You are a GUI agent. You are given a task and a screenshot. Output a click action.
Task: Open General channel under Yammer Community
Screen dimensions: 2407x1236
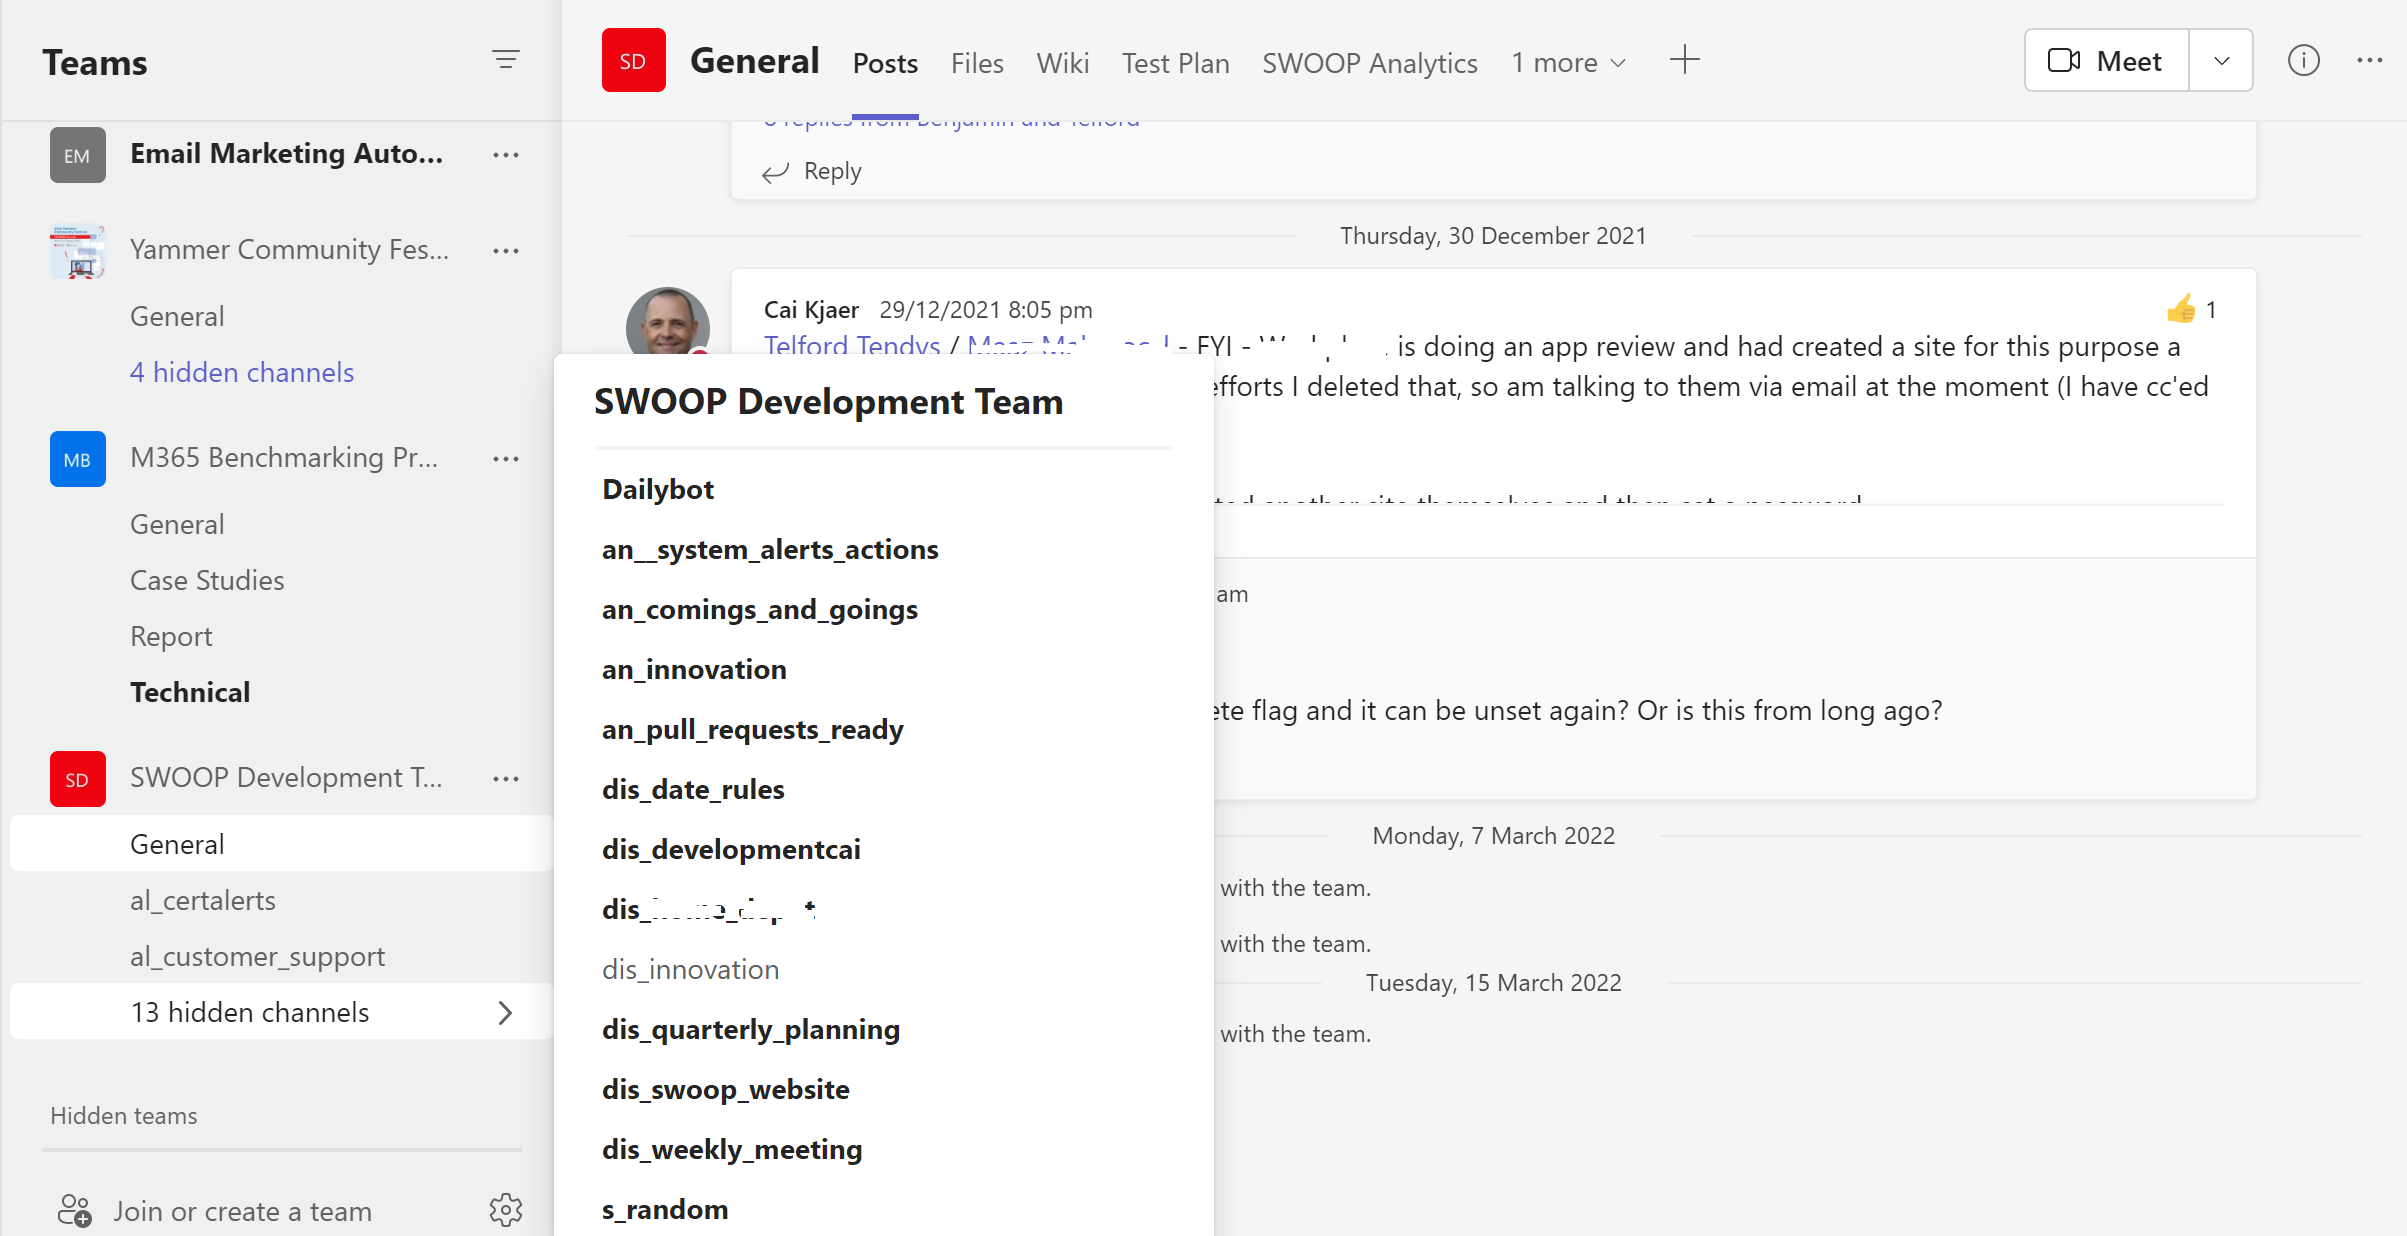tap(177, 316)
